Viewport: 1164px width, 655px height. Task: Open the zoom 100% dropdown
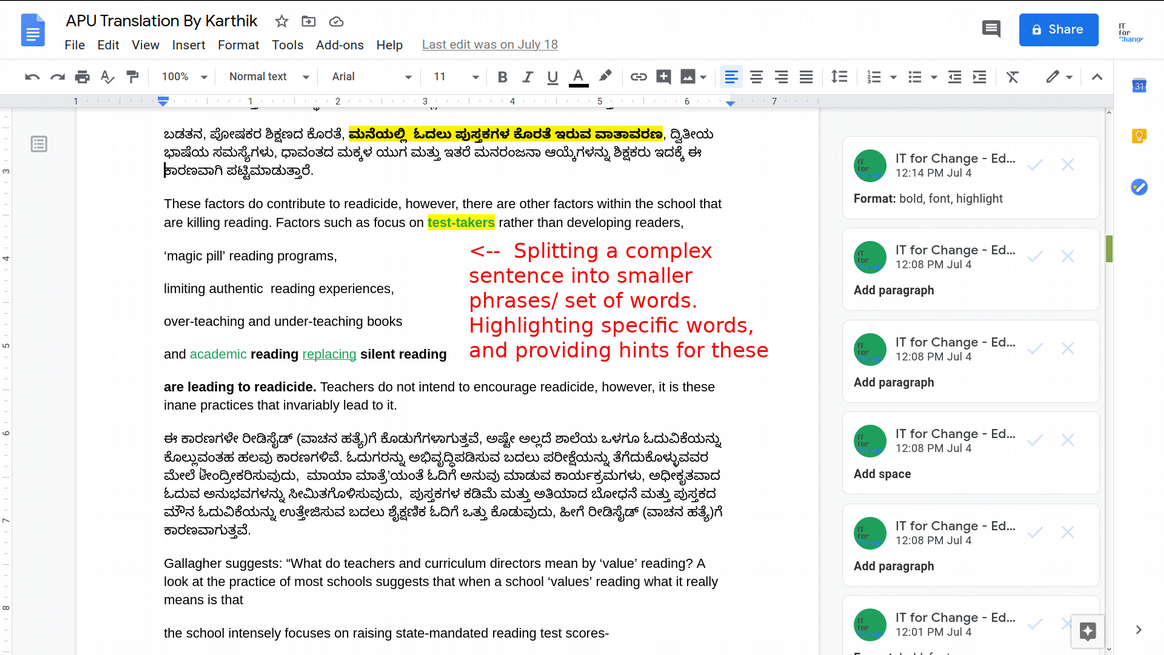point(184,77)
